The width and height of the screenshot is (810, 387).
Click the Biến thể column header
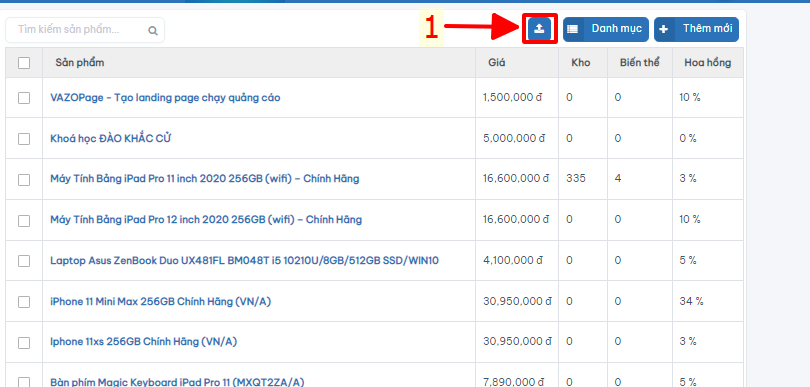click(x=640, y=63)
